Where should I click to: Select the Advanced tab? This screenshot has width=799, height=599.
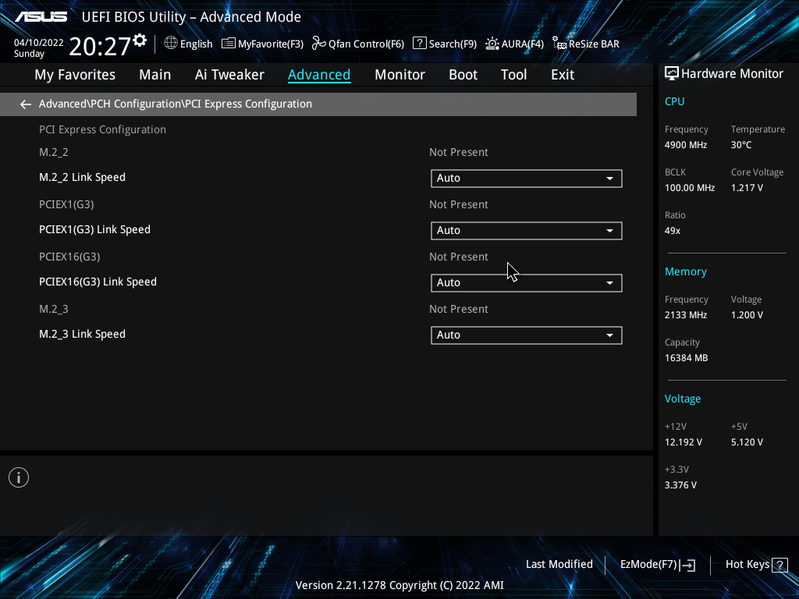[x=319, y=75]
